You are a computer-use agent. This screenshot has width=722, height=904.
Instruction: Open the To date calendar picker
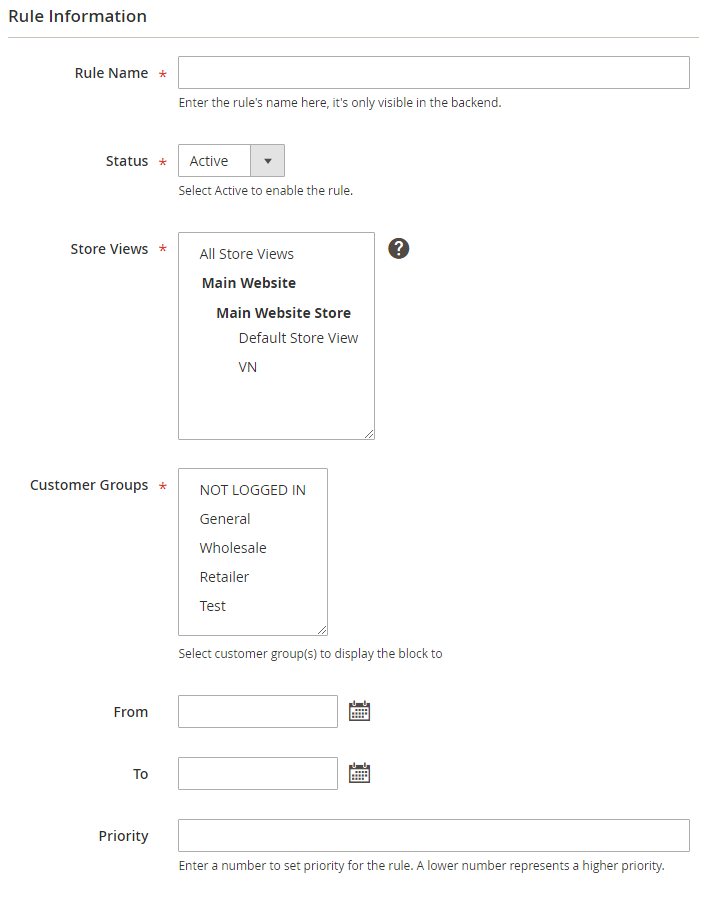[x=359, y=773]
